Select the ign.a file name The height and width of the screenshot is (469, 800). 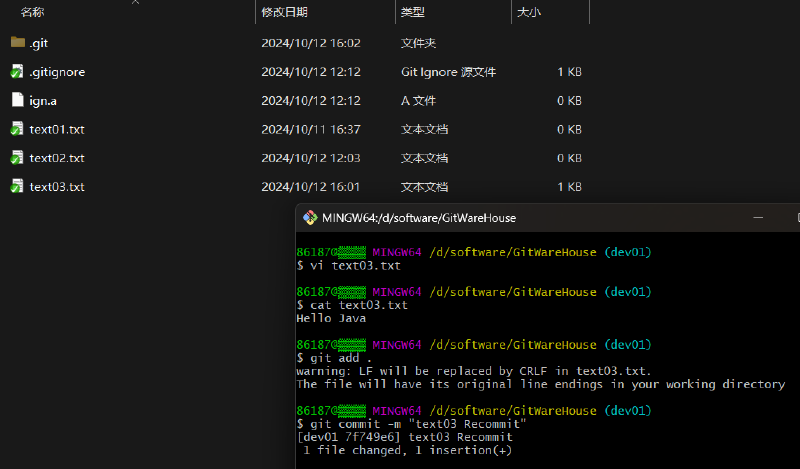pyautogui.click(x=43, y=101)
